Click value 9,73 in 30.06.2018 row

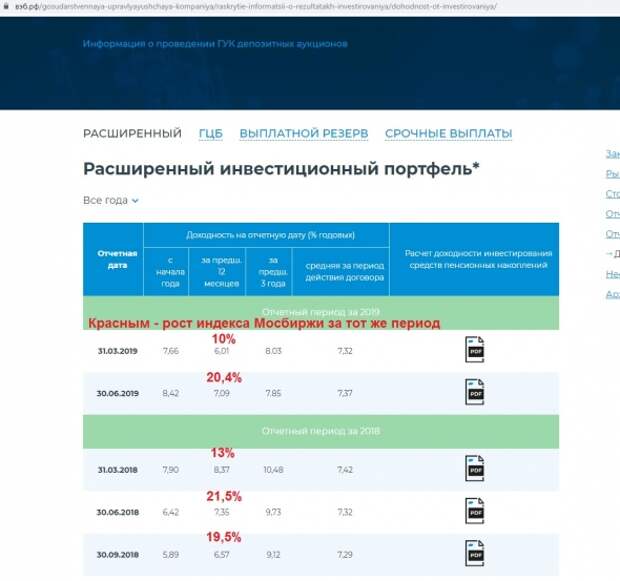(x=273, y=512)
